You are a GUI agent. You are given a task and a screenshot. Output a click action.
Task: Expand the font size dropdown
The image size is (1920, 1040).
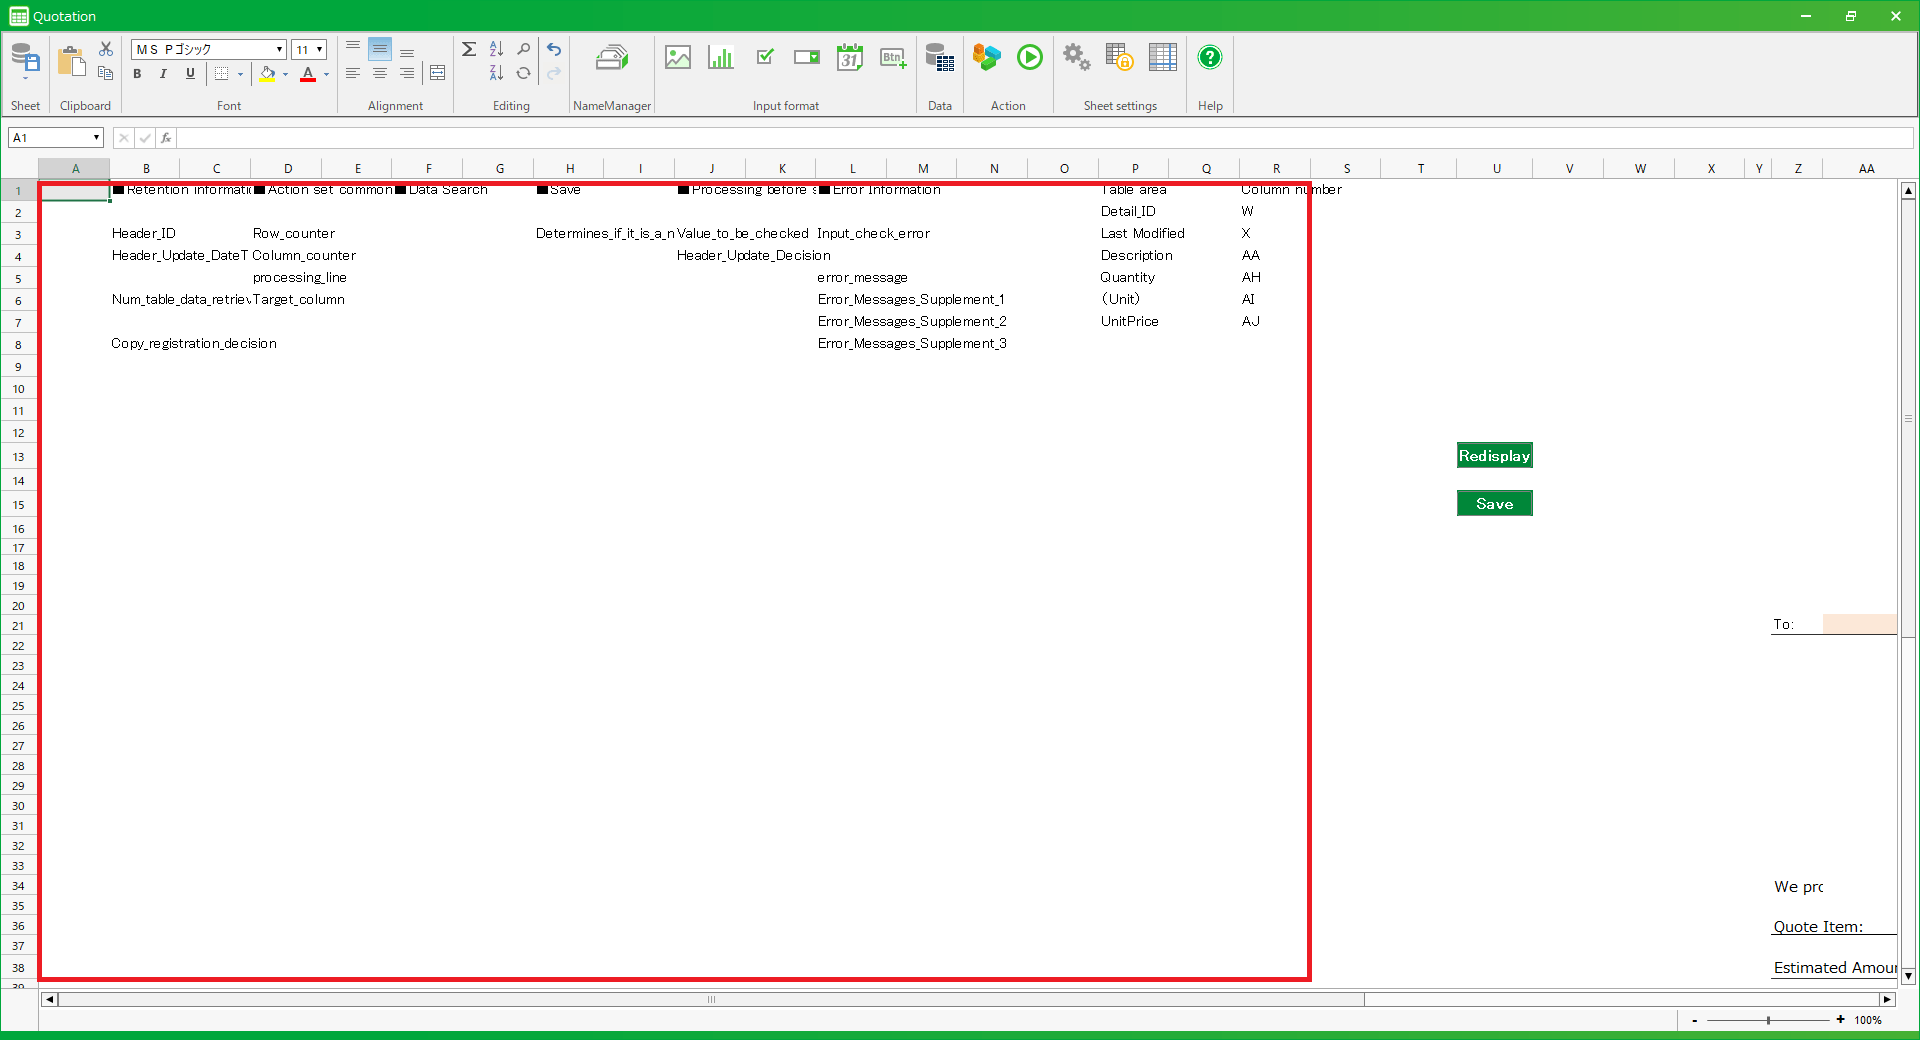319,50
